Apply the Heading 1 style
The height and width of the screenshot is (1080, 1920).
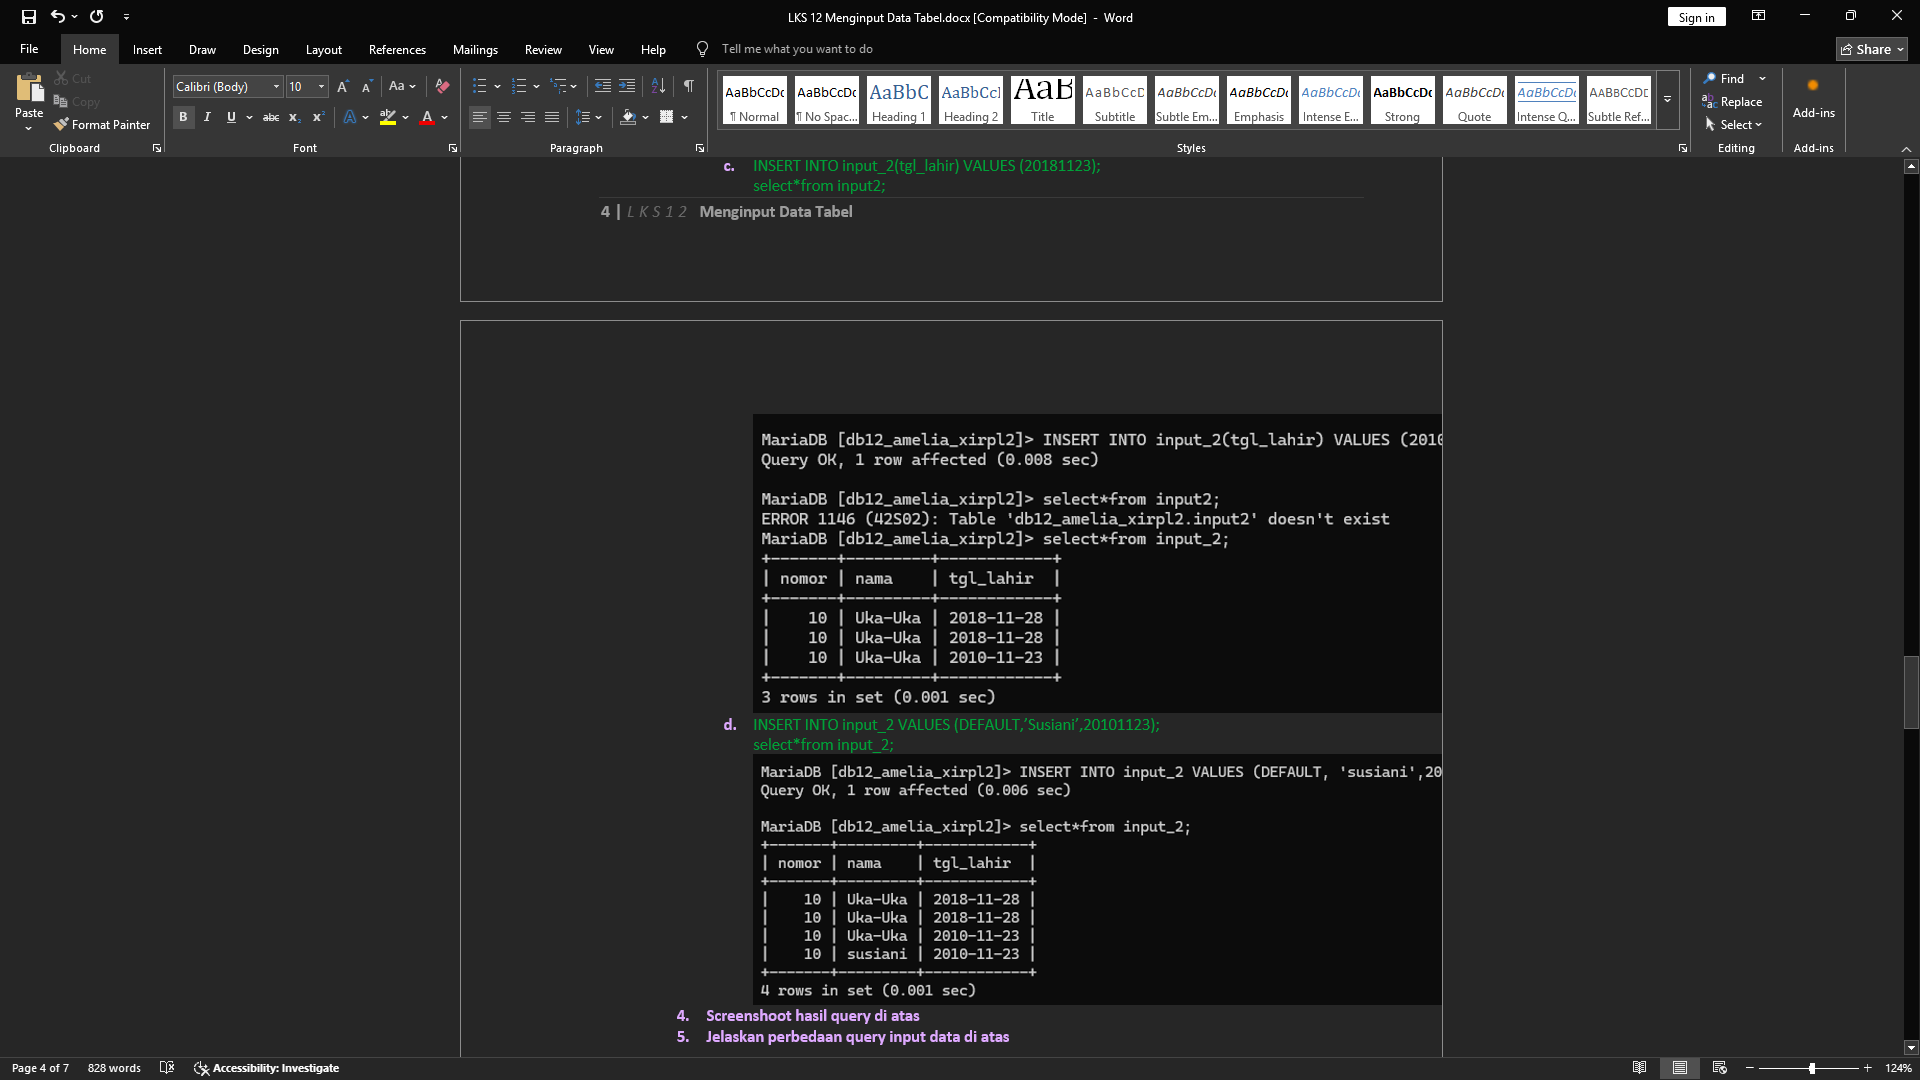[x=898, y=100]
